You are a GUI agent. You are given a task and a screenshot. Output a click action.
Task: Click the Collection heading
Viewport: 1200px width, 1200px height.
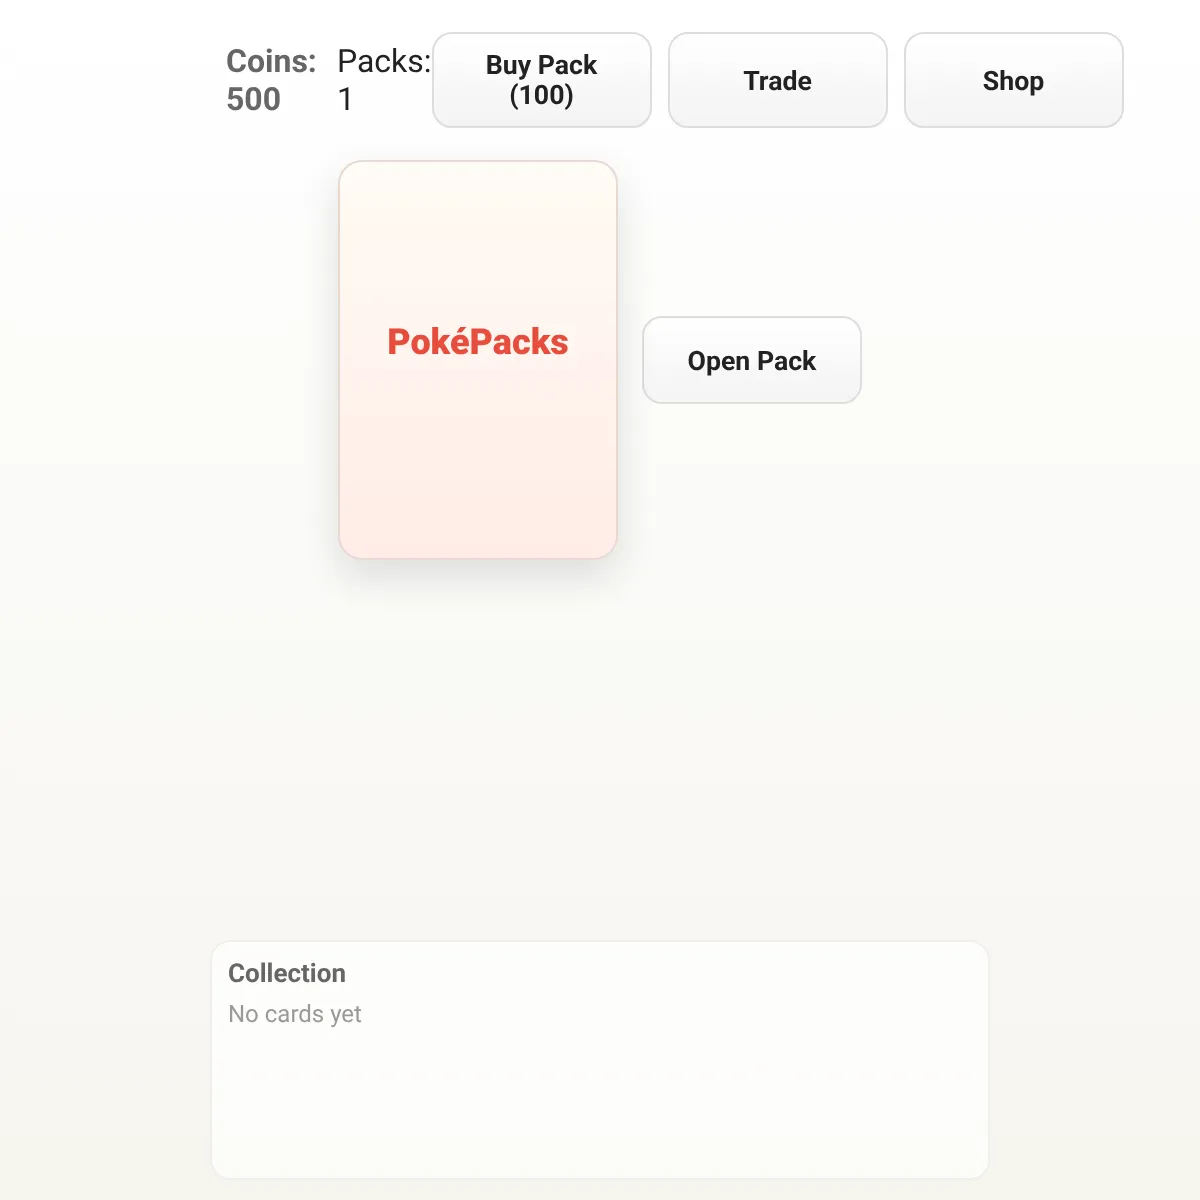287,973
